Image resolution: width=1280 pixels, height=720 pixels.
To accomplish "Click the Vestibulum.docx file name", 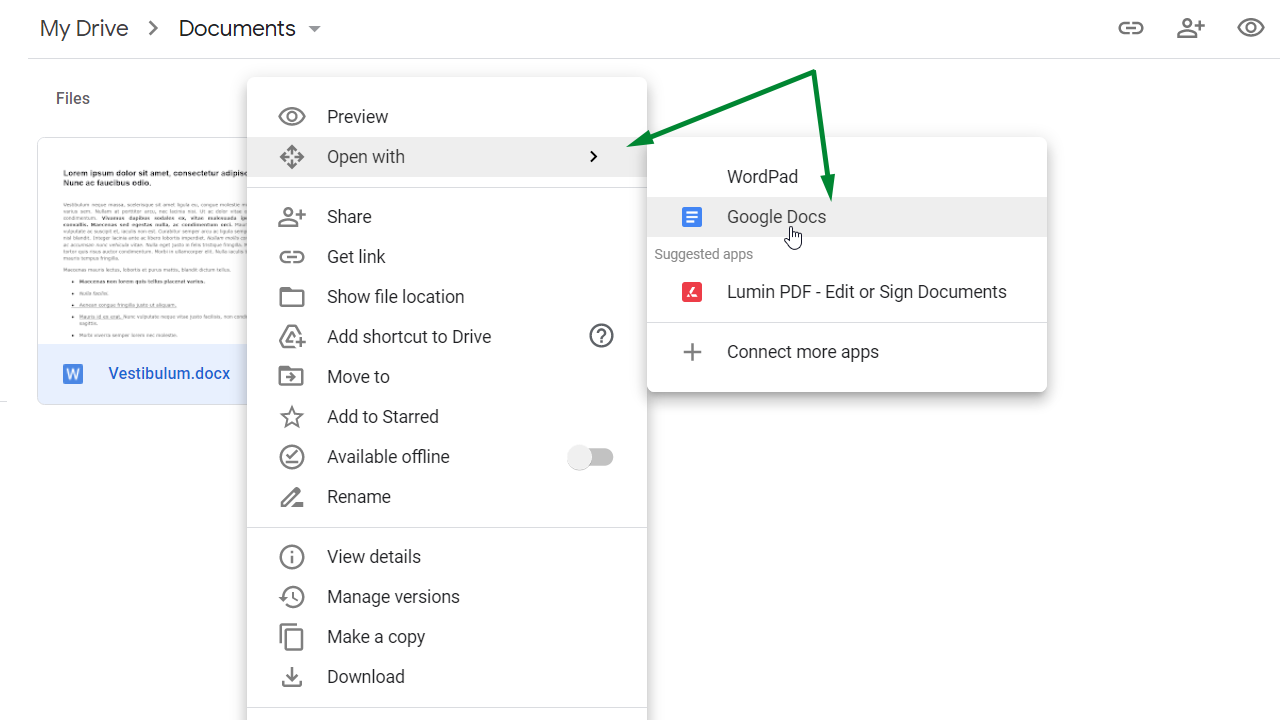I will [169, 374].
